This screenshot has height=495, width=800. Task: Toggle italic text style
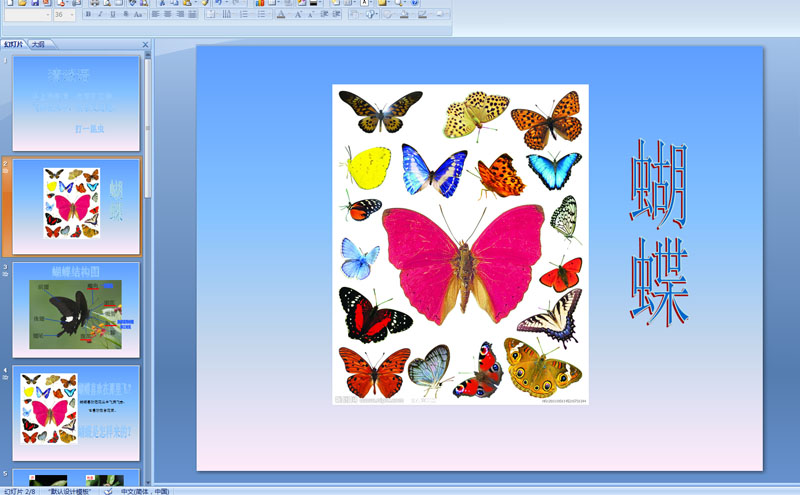pyautogui.click(x=100, y=15)
